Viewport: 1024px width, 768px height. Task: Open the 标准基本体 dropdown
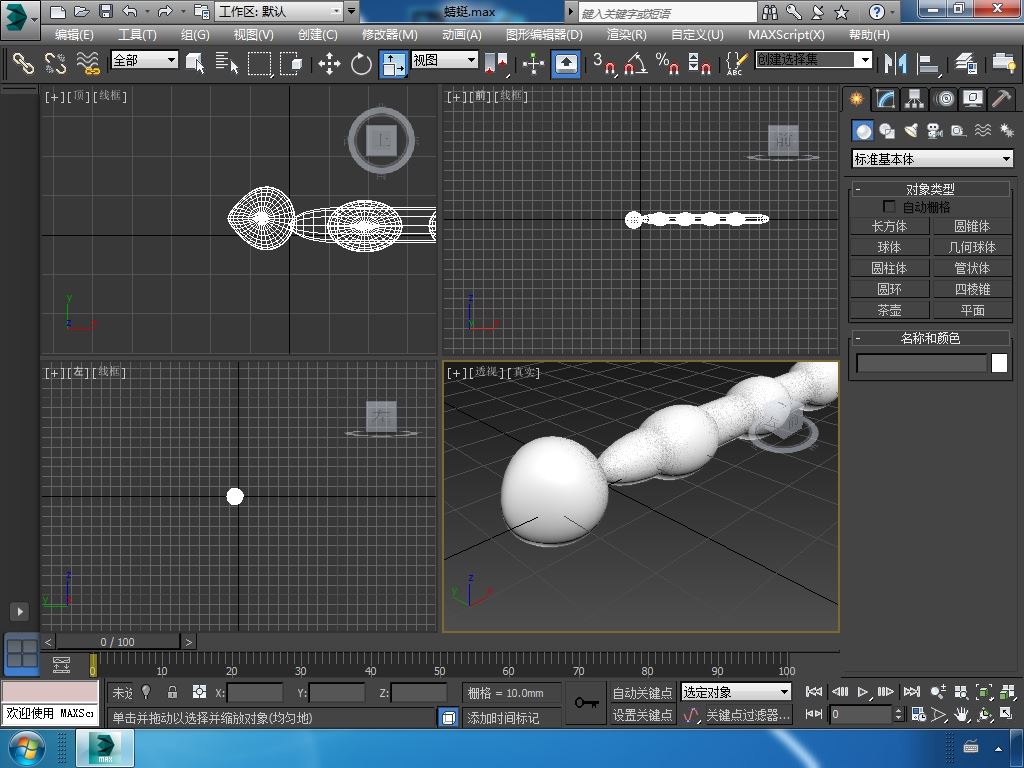pos(932,159)
